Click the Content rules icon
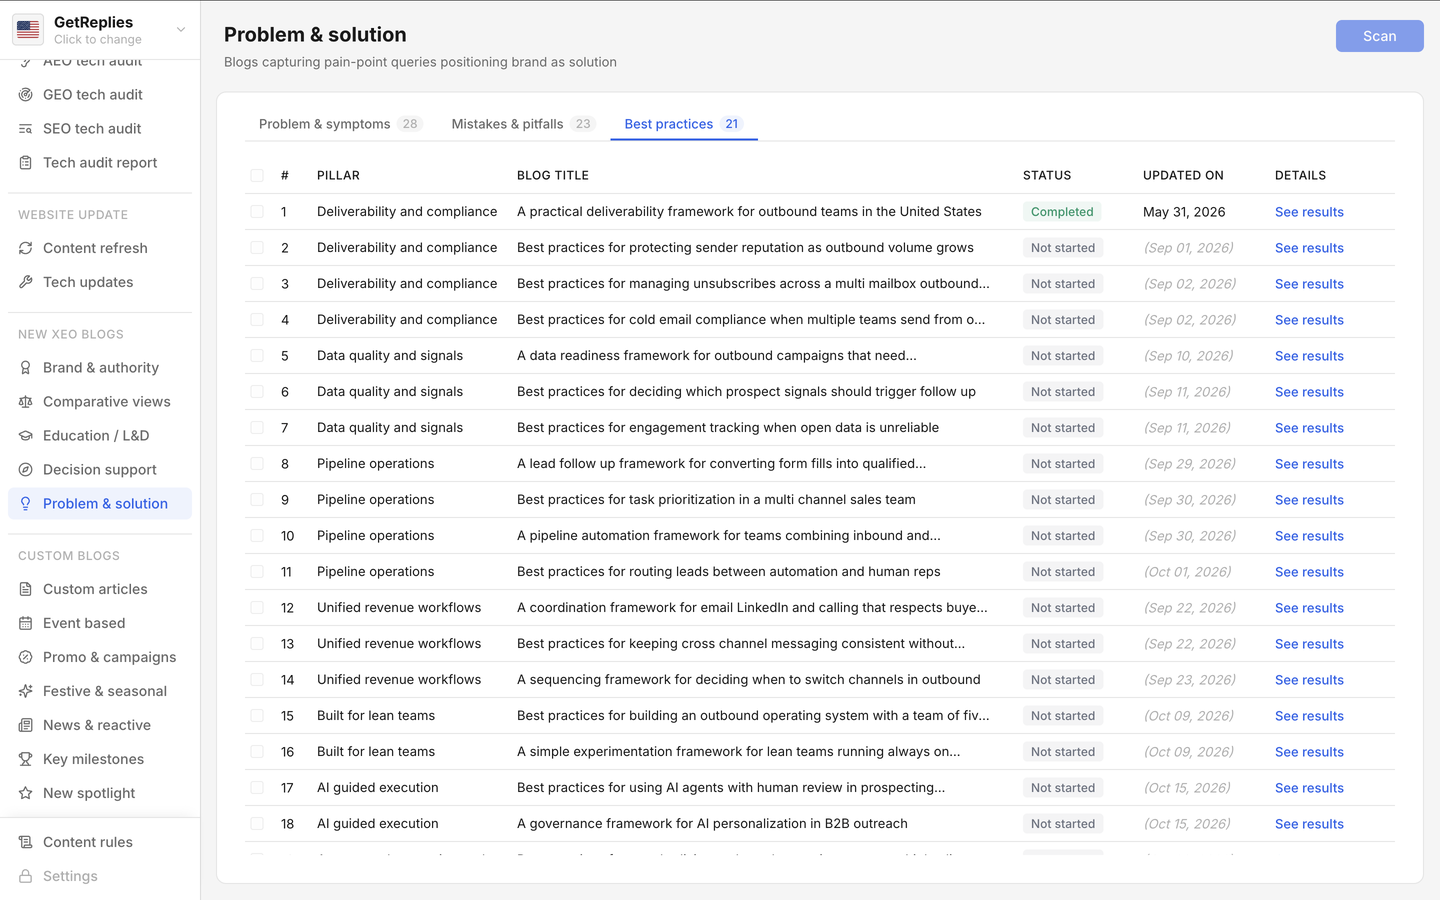 pyautogui.click(x=26, y=842)
